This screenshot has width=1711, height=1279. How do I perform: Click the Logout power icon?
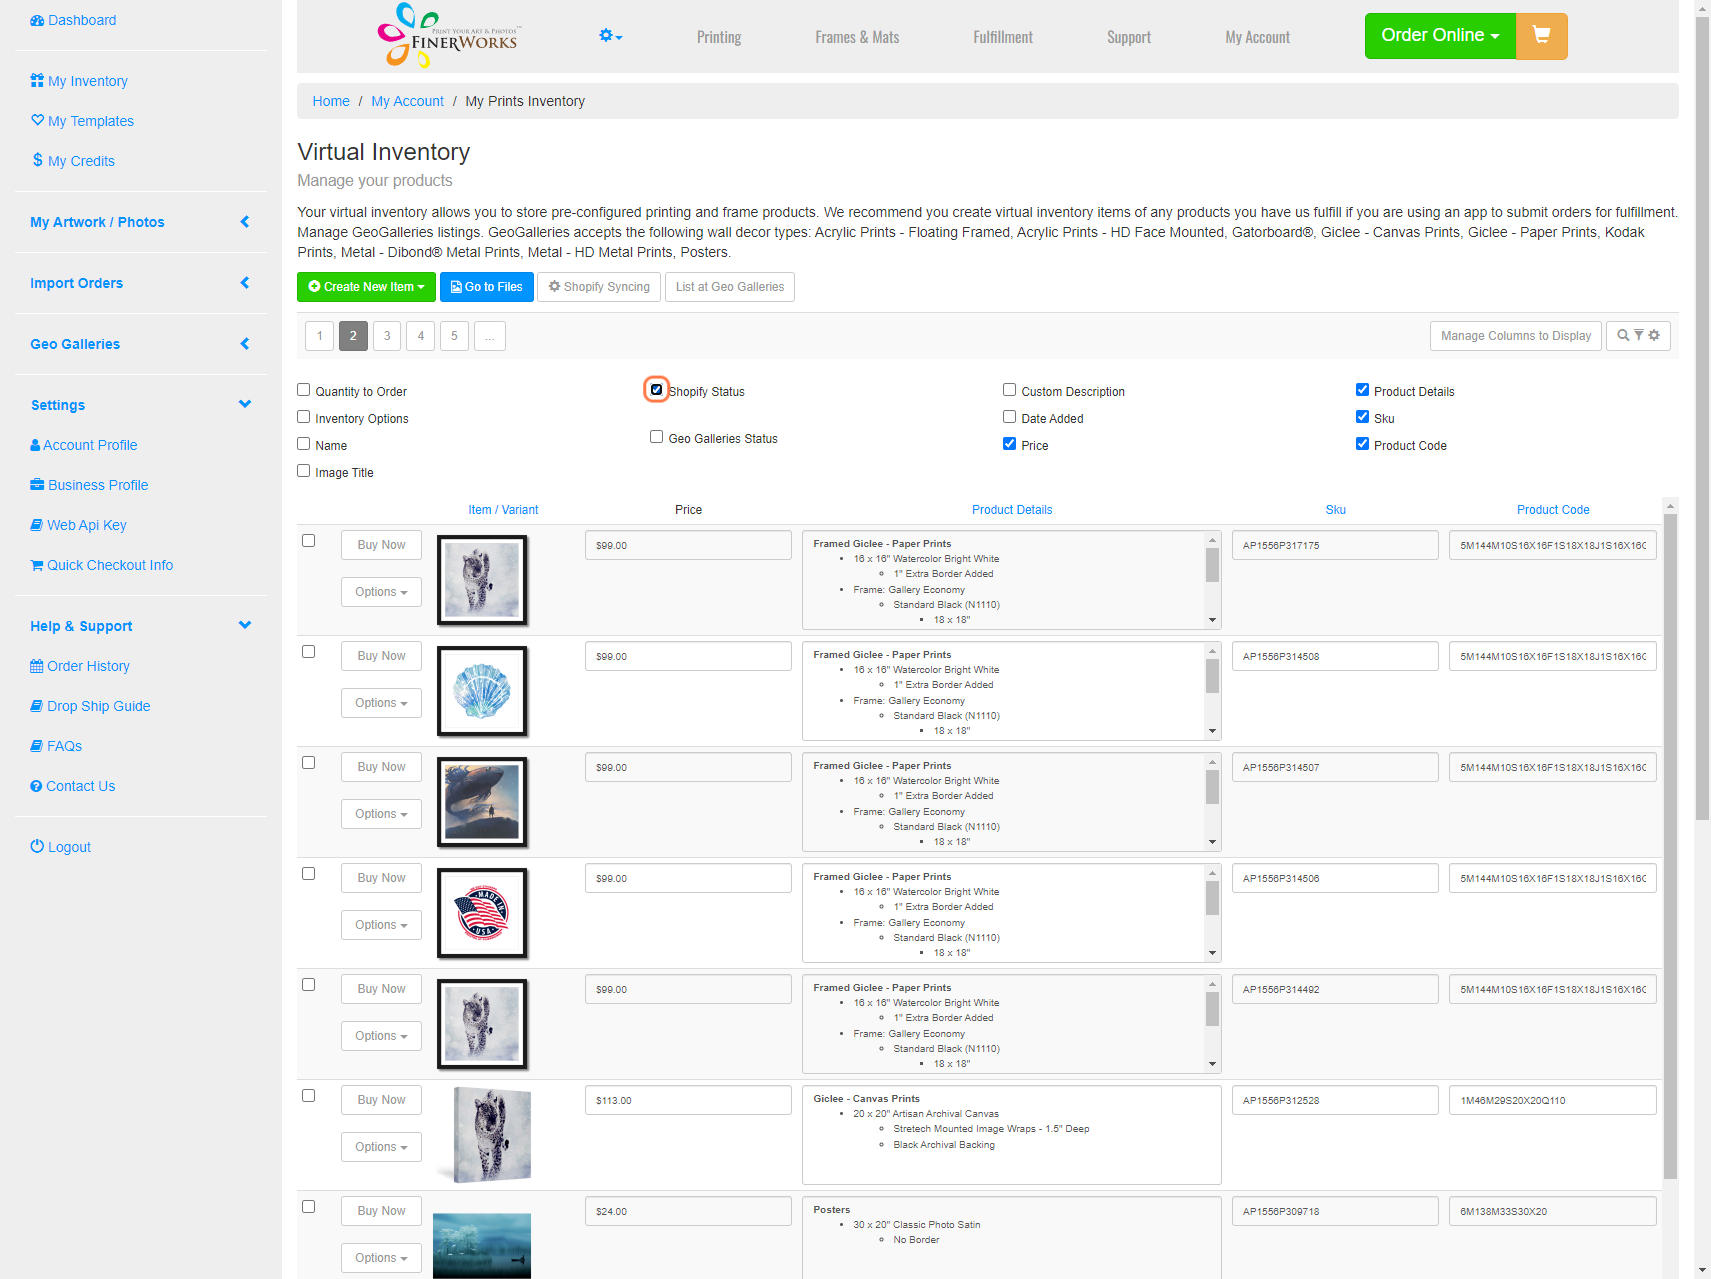point(37,846)
